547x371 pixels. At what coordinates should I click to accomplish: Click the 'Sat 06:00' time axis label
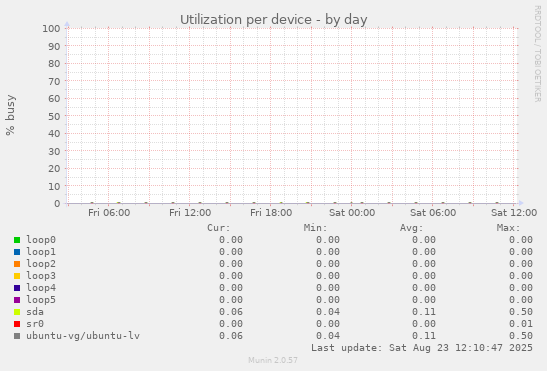[433, 213]
